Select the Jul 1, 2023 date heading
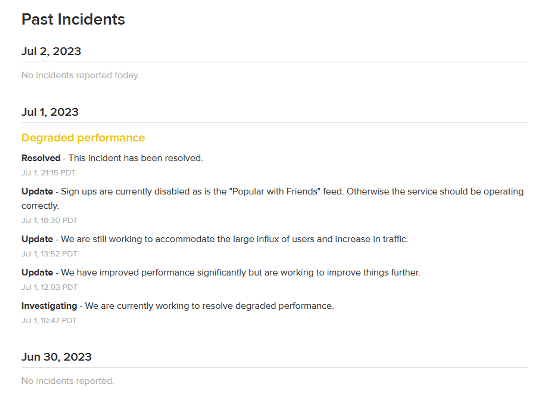This screenshot has width=560, height=402. pos(50,112)
